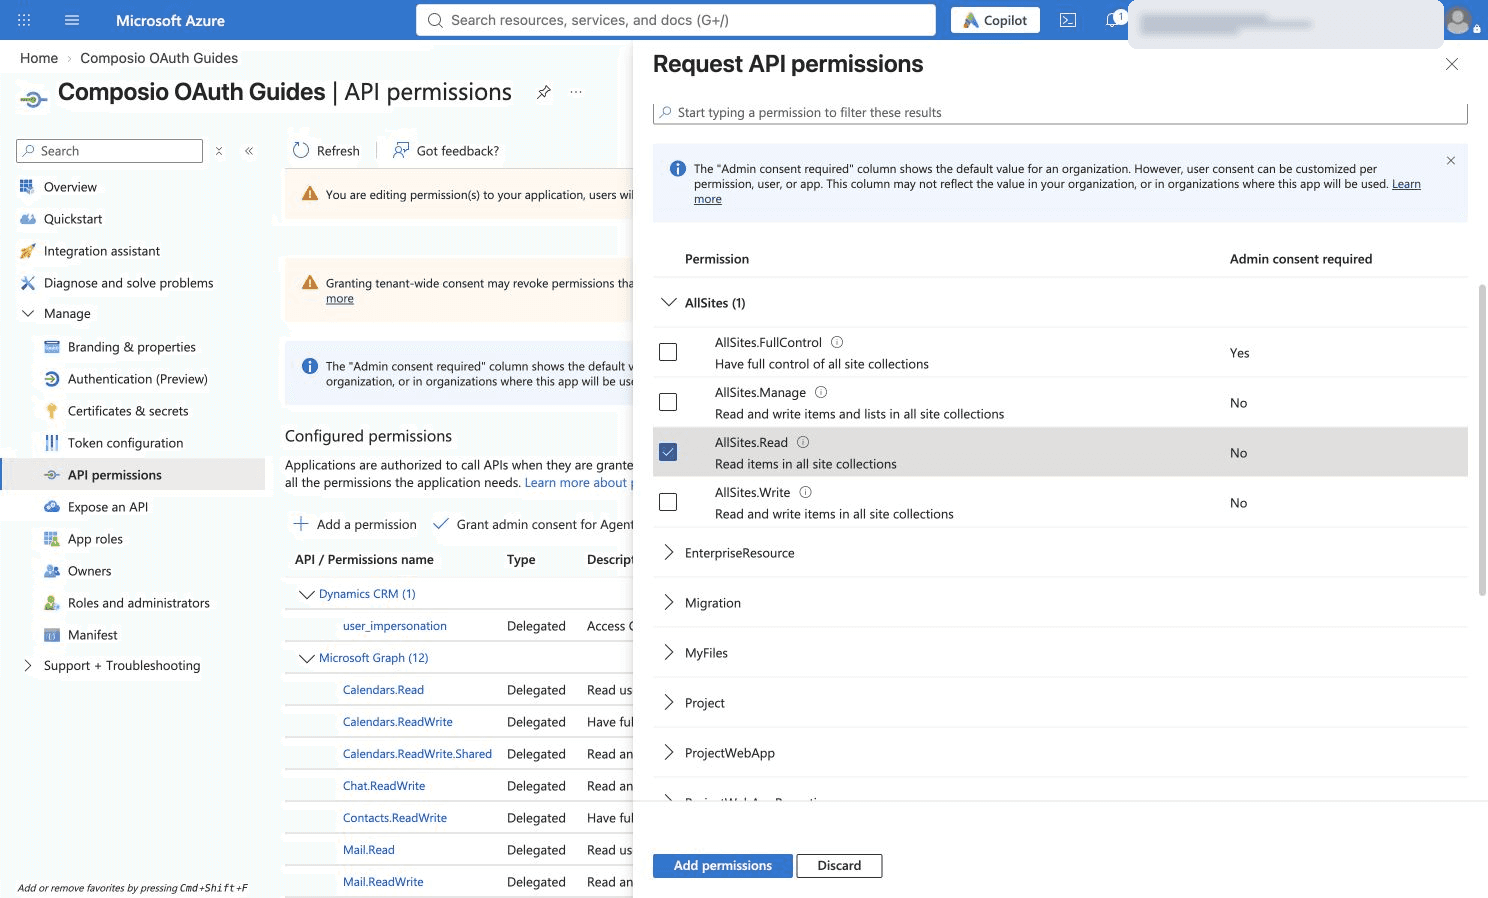
Task: Show info for AllSites.Read permission
Action: [803, 442]
